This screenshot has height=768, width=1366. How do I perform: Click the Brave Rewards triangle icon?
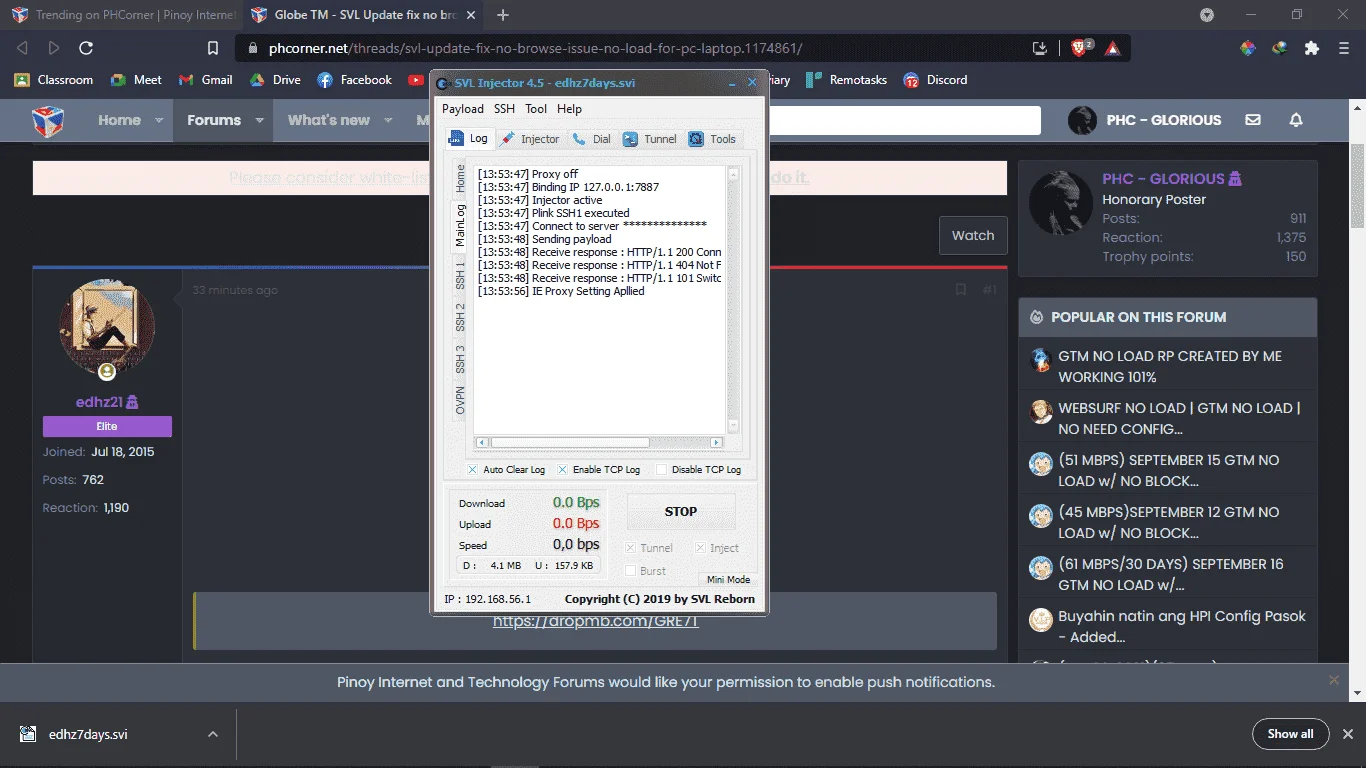pos(1113,48)
